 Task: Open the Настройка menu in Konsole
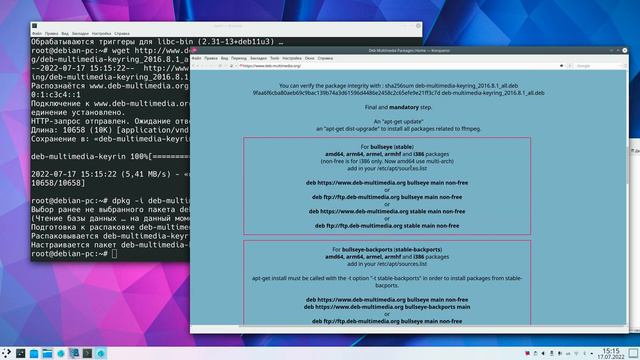tap(101, 33)
